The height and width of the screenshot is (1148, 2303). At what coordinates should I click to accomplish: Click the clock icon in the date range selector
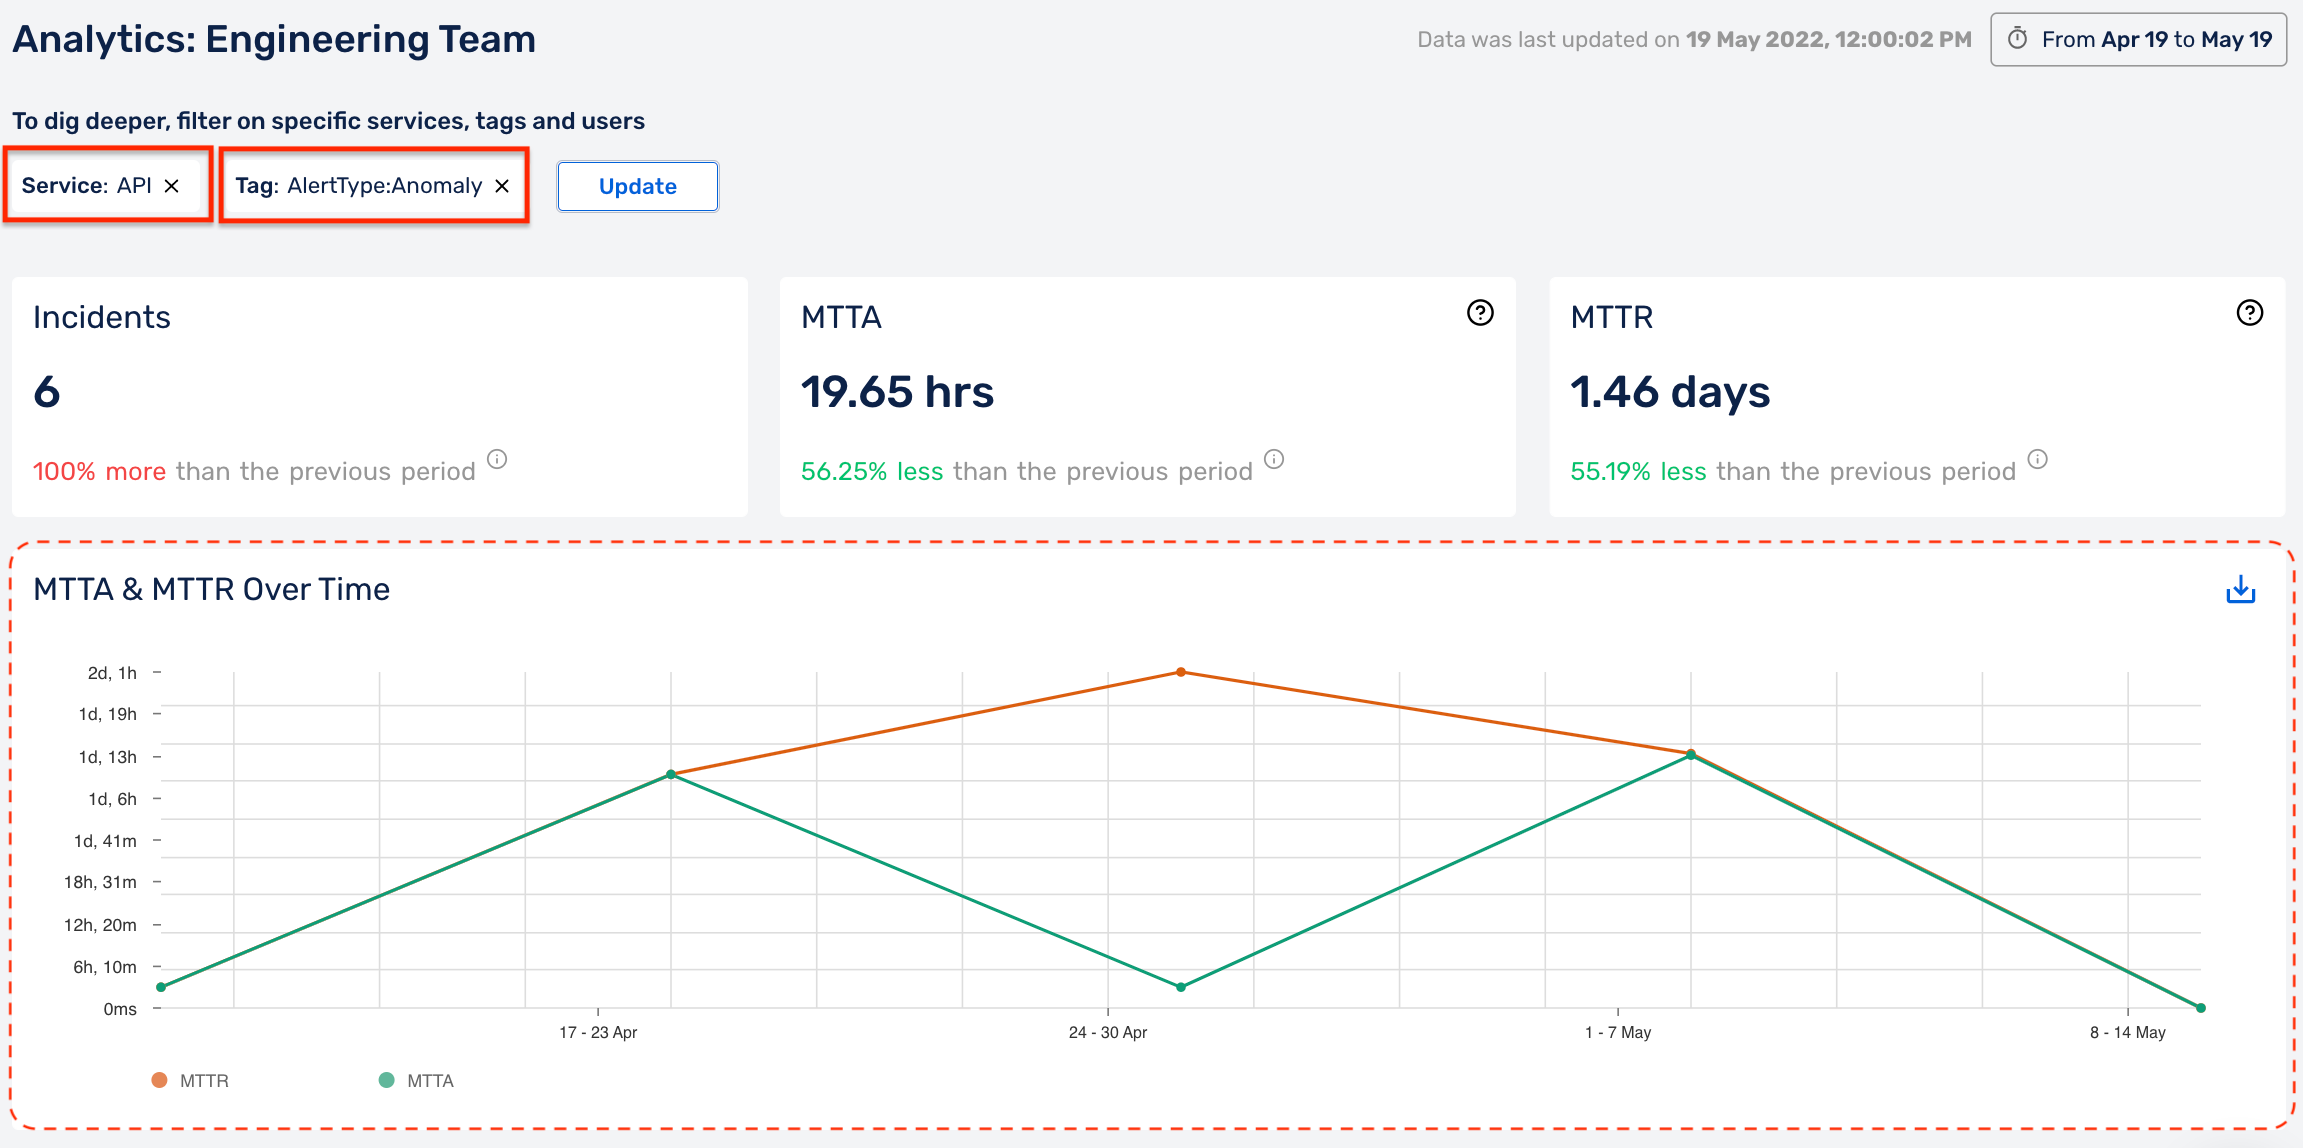click(x=2017, y=39)
